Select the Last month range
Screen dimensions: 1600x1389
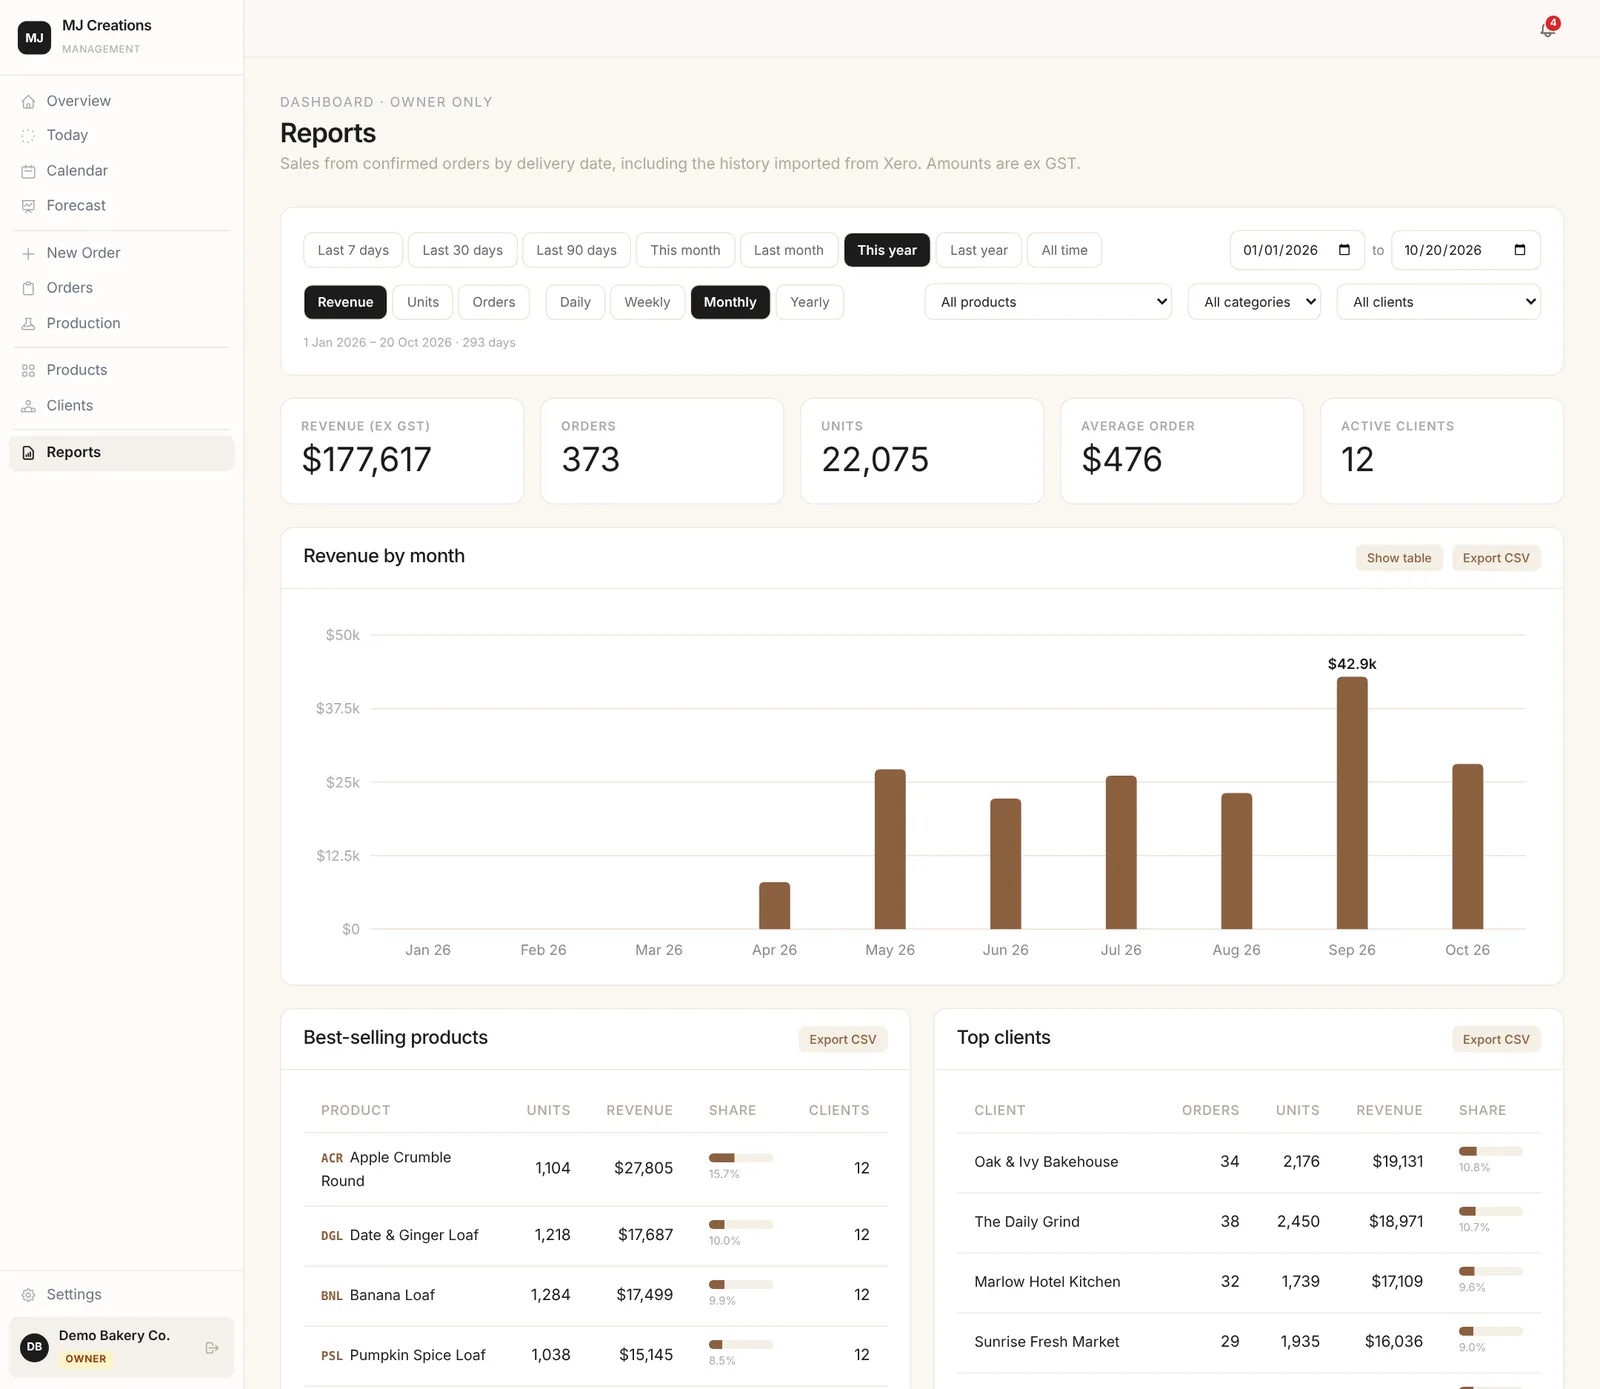click(789, 250)
